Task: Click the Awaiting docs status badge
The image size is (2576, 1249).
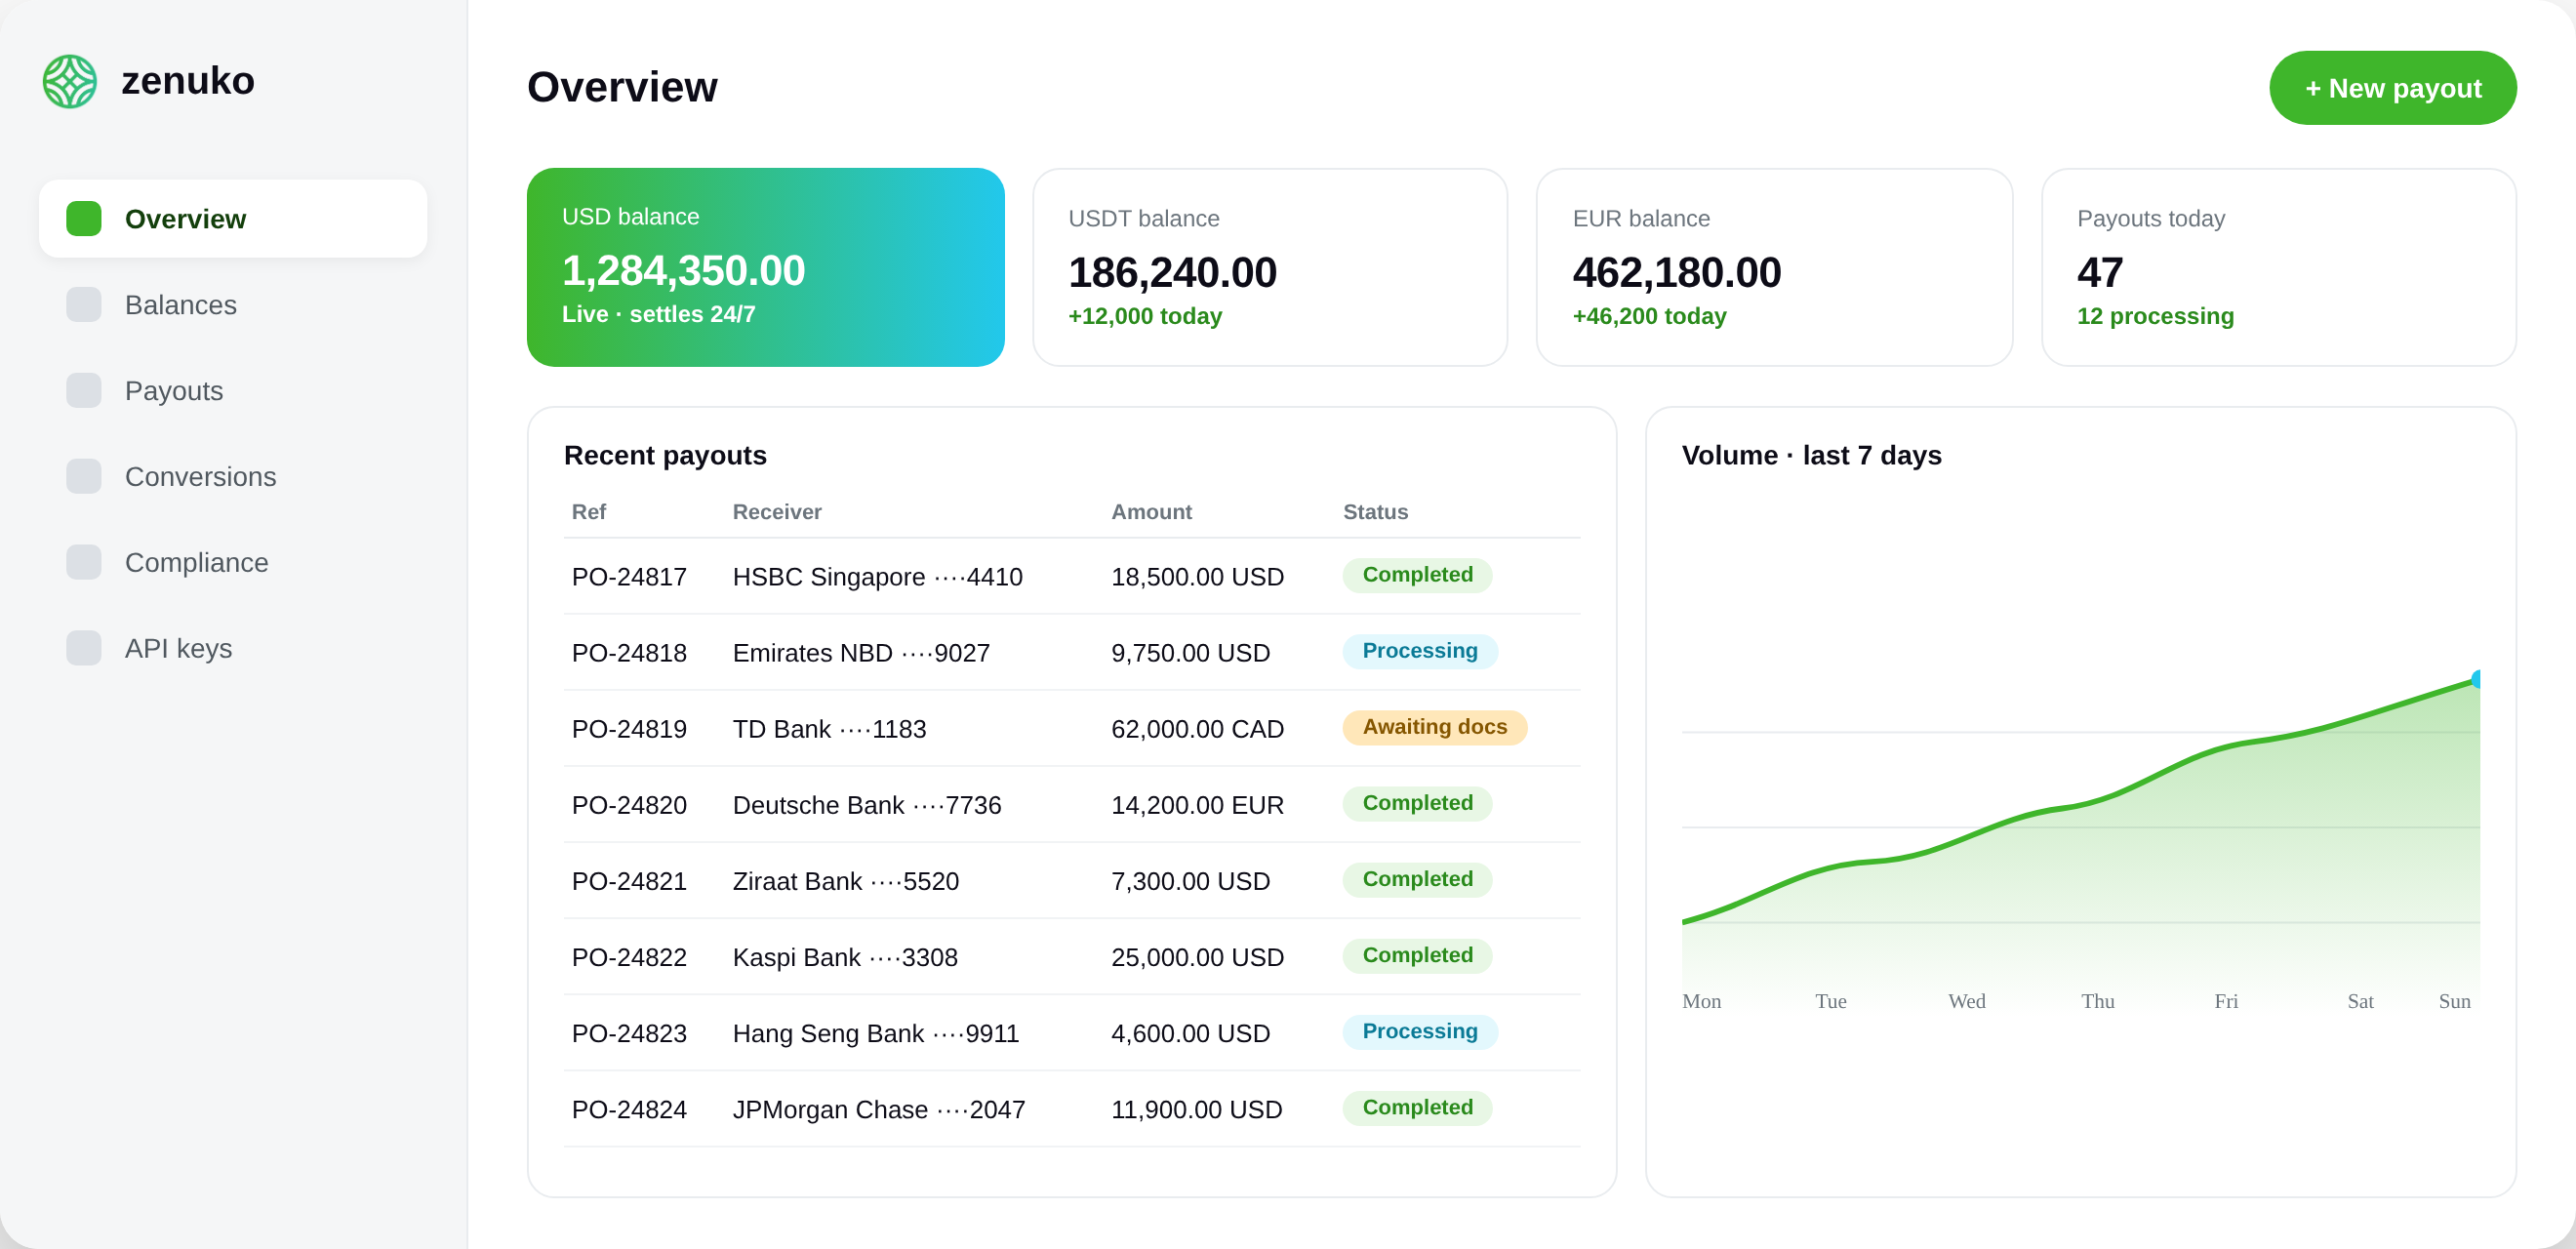Action: point(1434,727)
